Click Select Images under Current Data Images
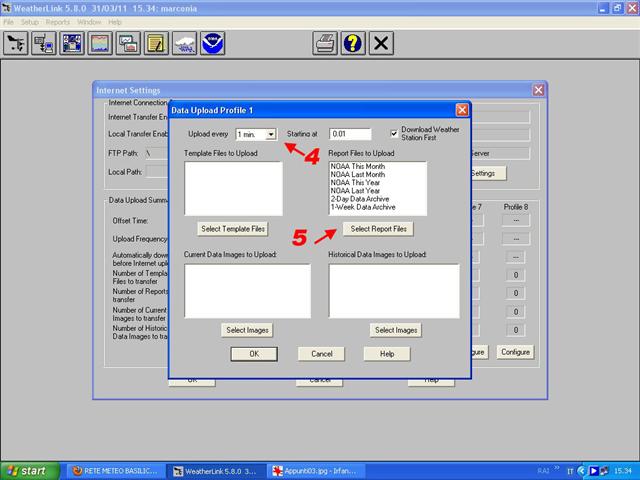Viewport: 640px width, 480px height. [x=247, y=330]
